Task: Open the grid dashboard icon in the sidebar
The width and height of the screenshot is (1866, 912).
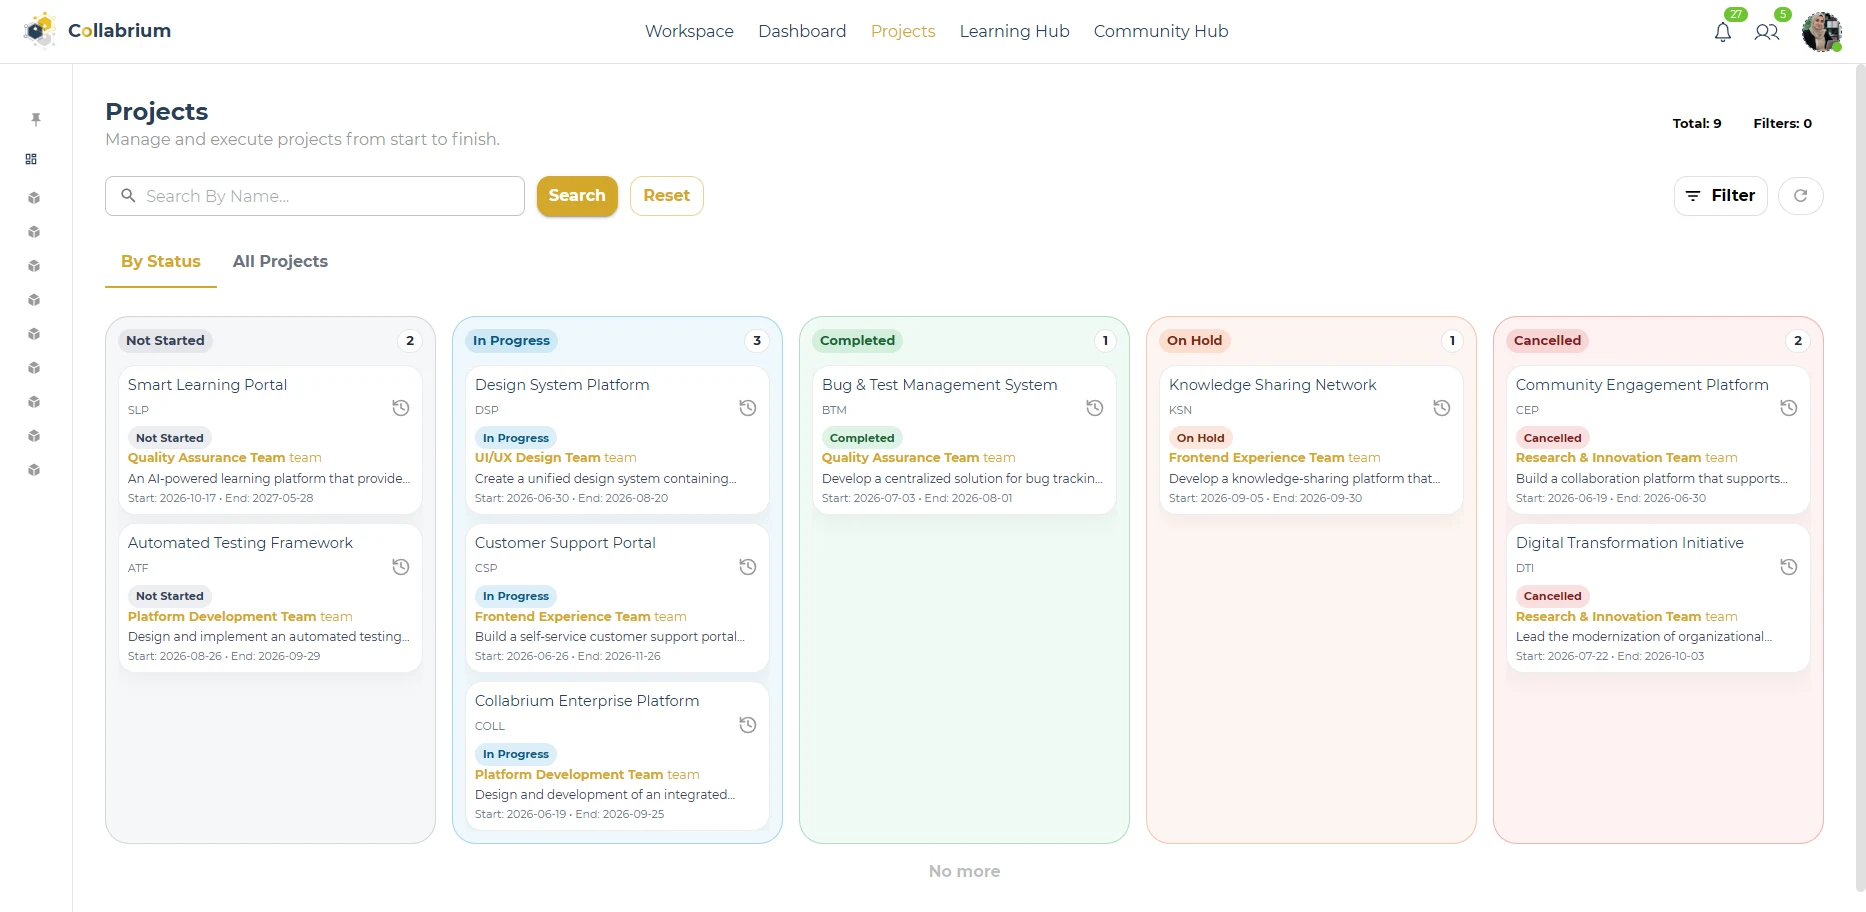Action: [32, 159]
